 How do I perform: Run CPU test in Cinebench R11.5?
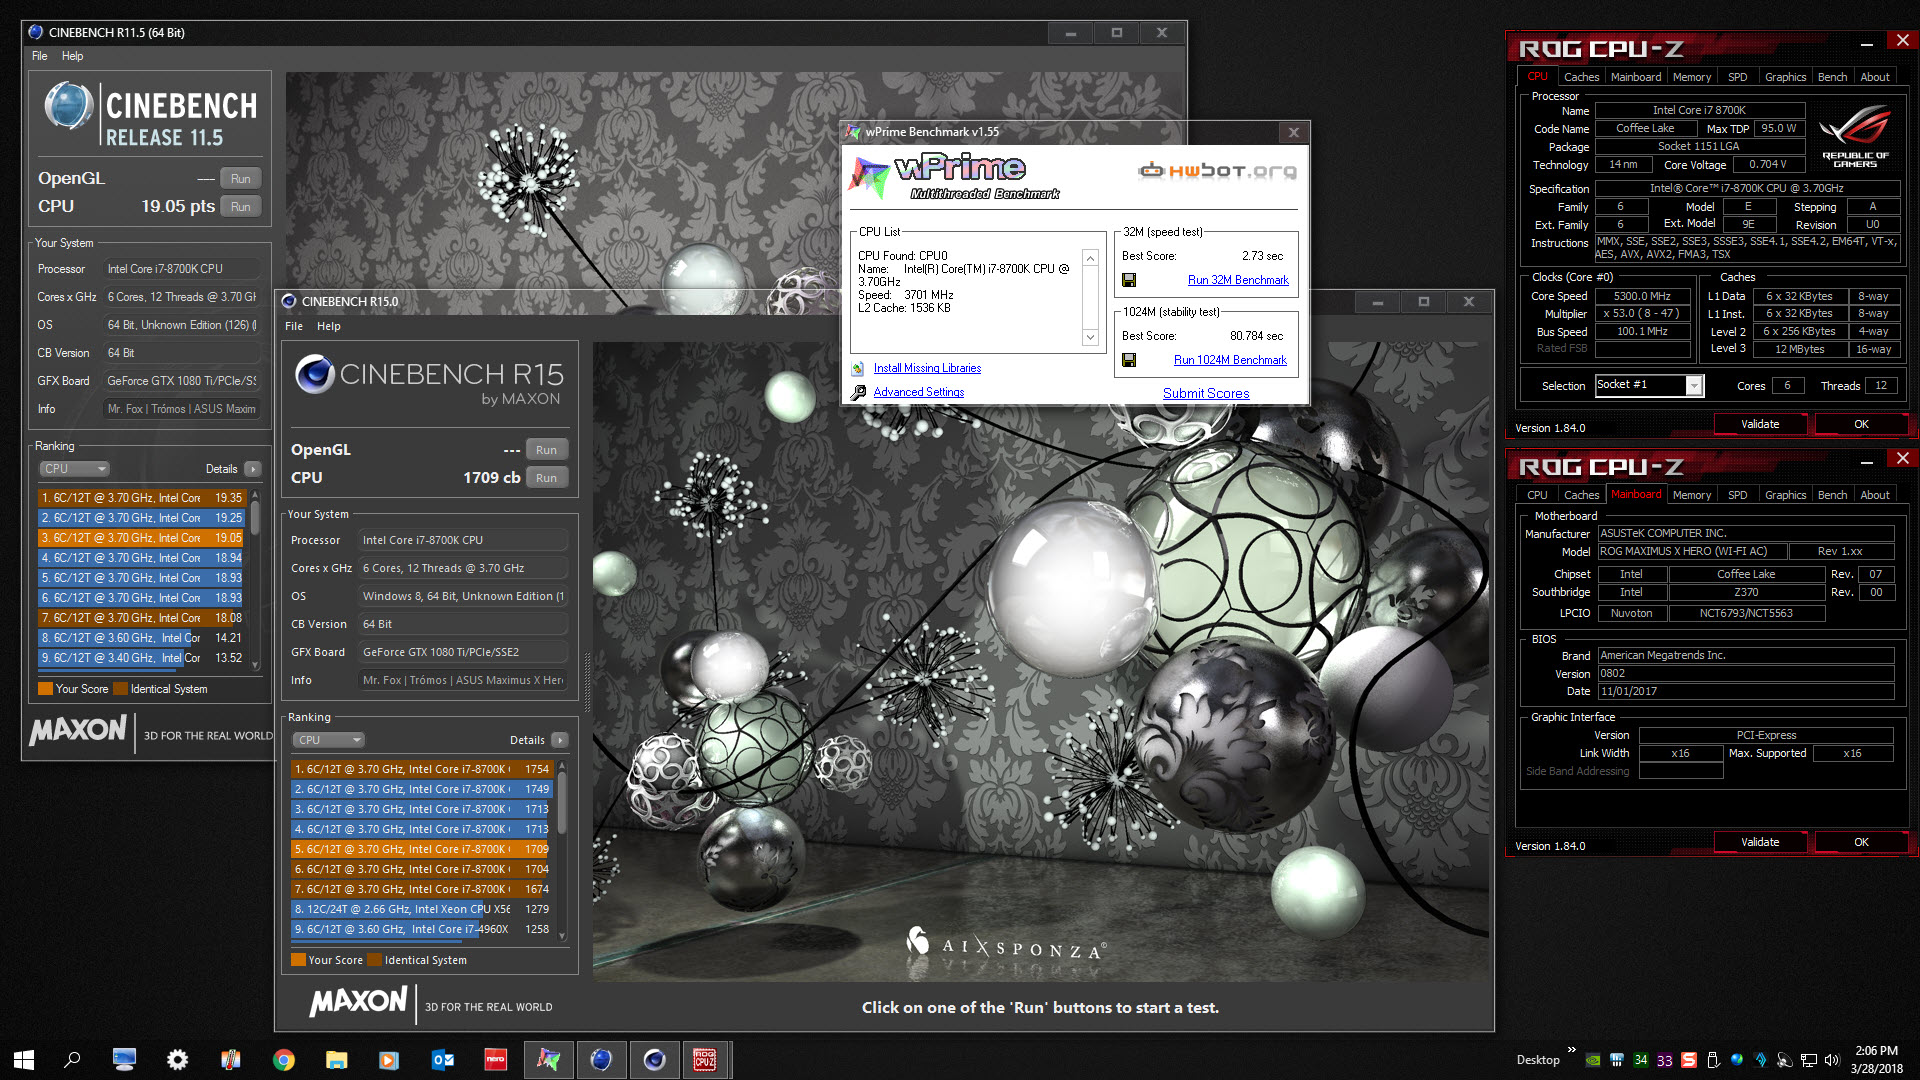[240, 207]
